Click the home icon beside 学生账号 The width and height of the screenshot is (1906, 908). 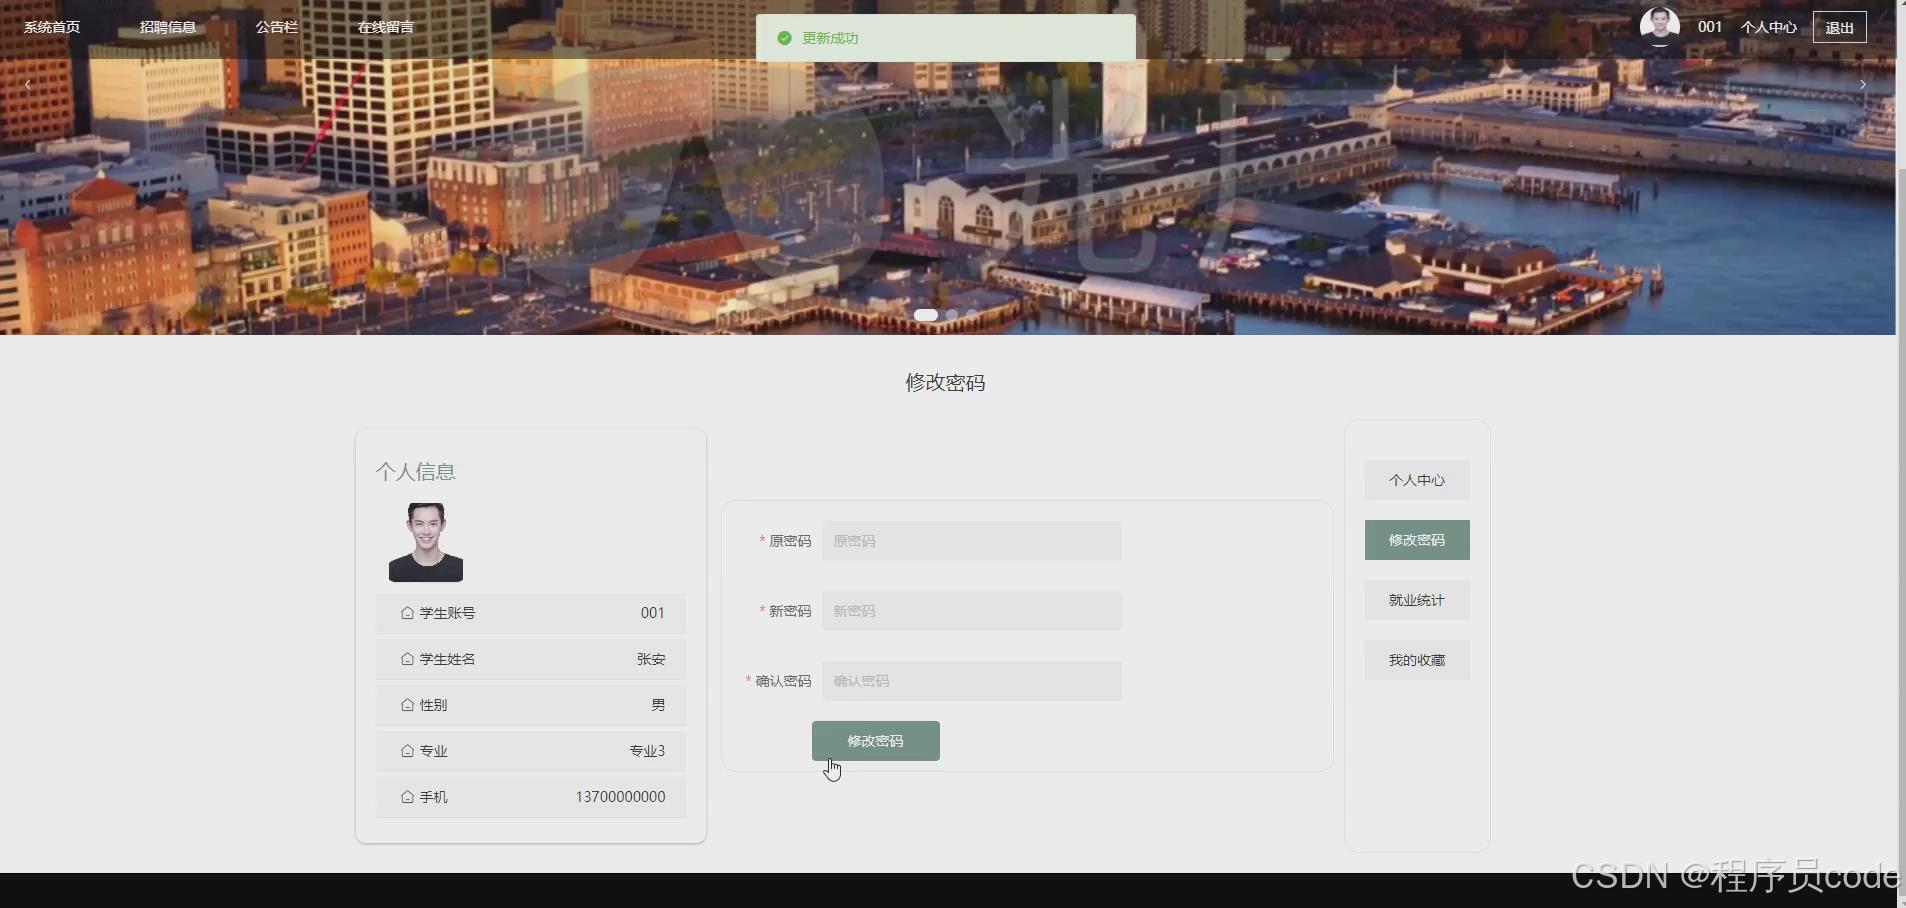[x=407, y=613]
